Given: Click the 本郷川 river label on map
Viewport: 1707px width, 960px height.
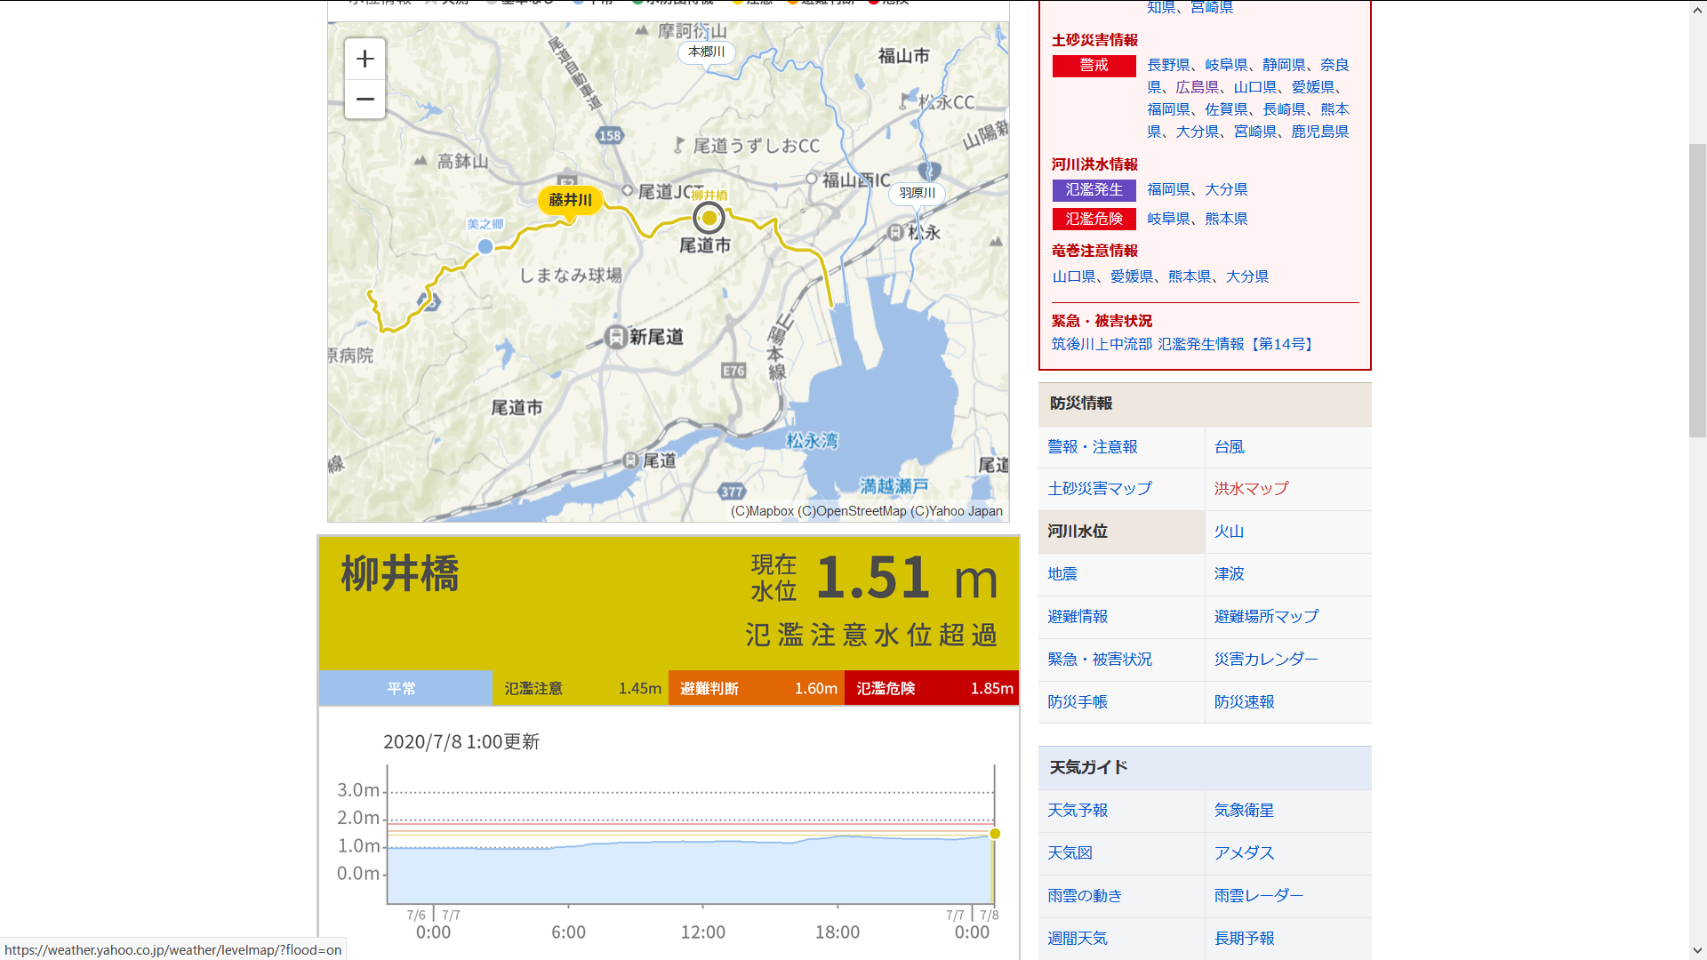Looking at the screenshot, I should pos(706,52).
